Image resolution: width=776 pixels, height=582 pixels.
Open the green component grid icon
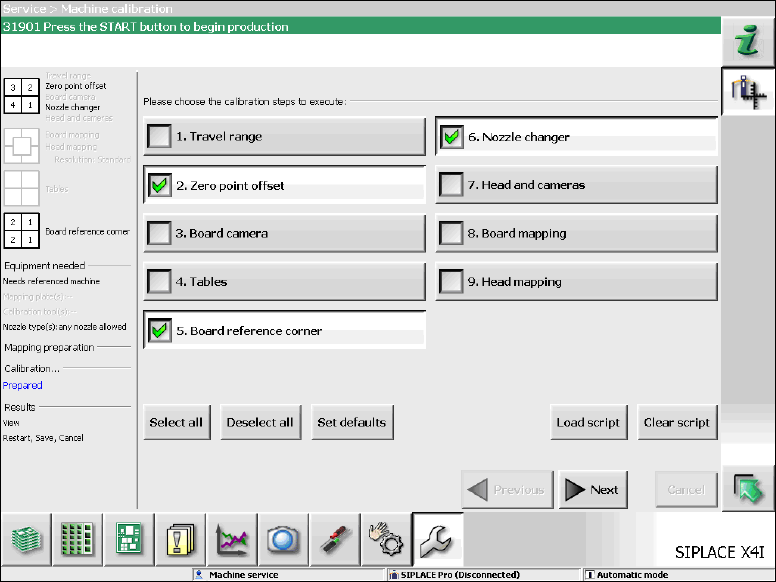tap(77, 539)
